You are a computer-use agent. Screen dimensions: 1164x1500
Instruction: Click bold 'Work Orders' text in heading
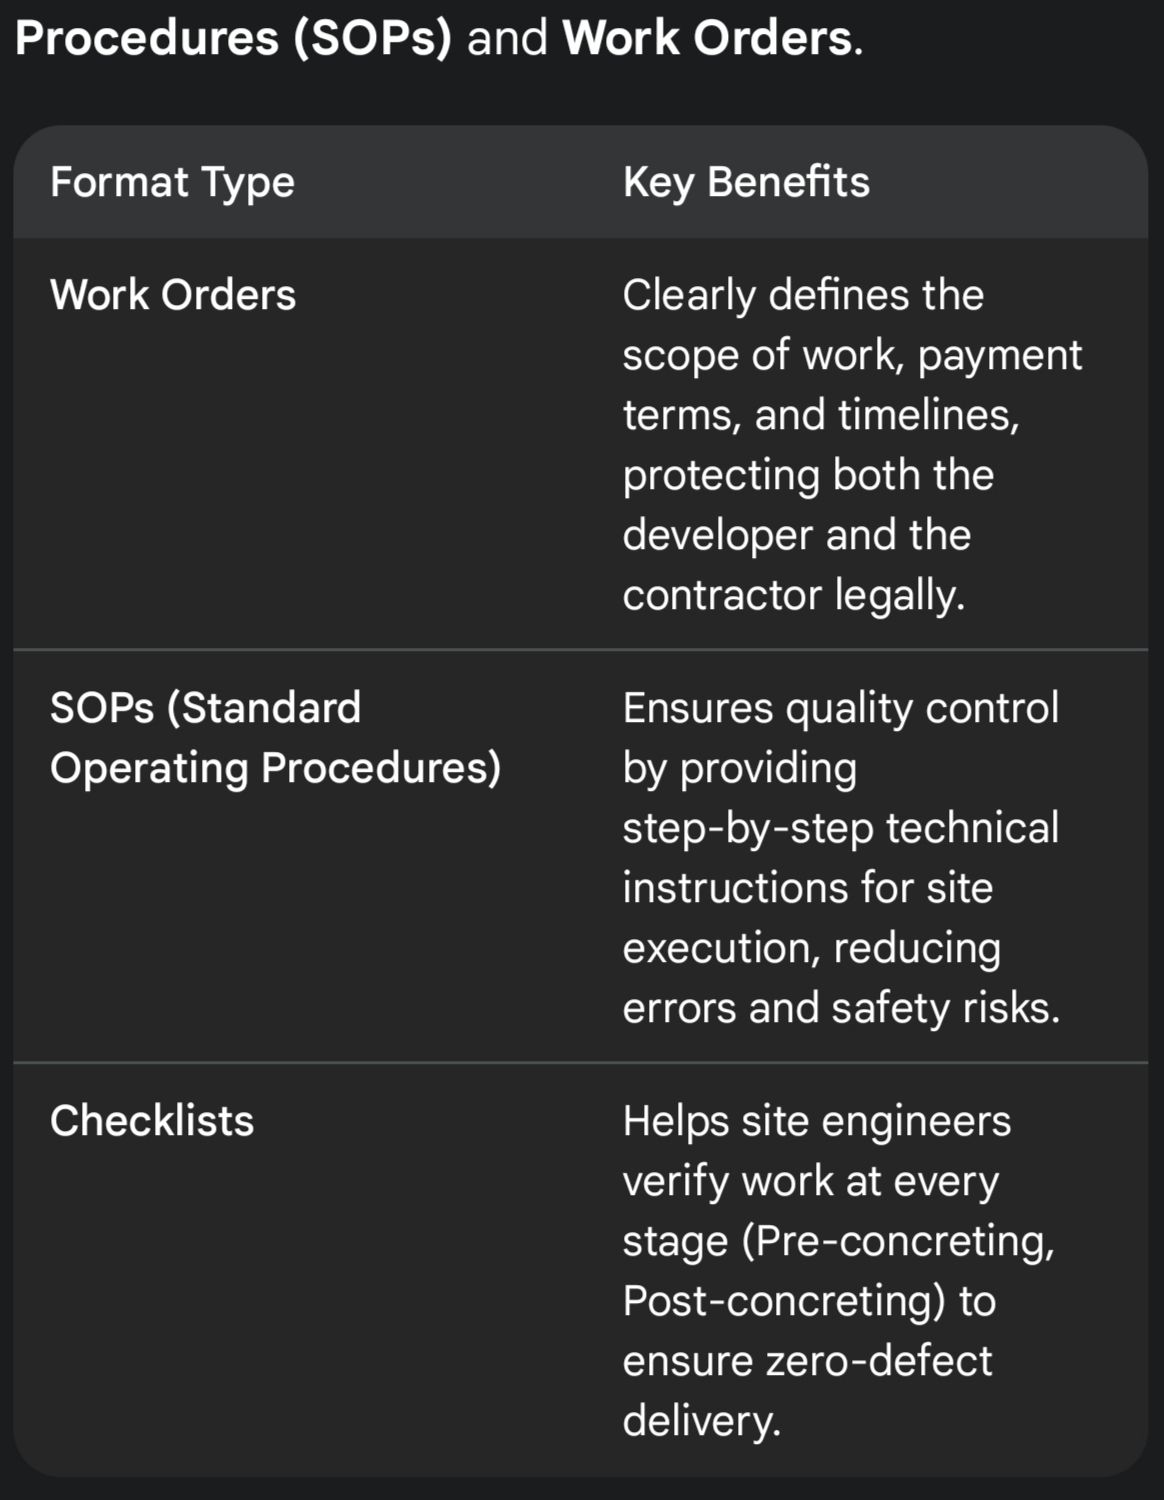[707, 38]
